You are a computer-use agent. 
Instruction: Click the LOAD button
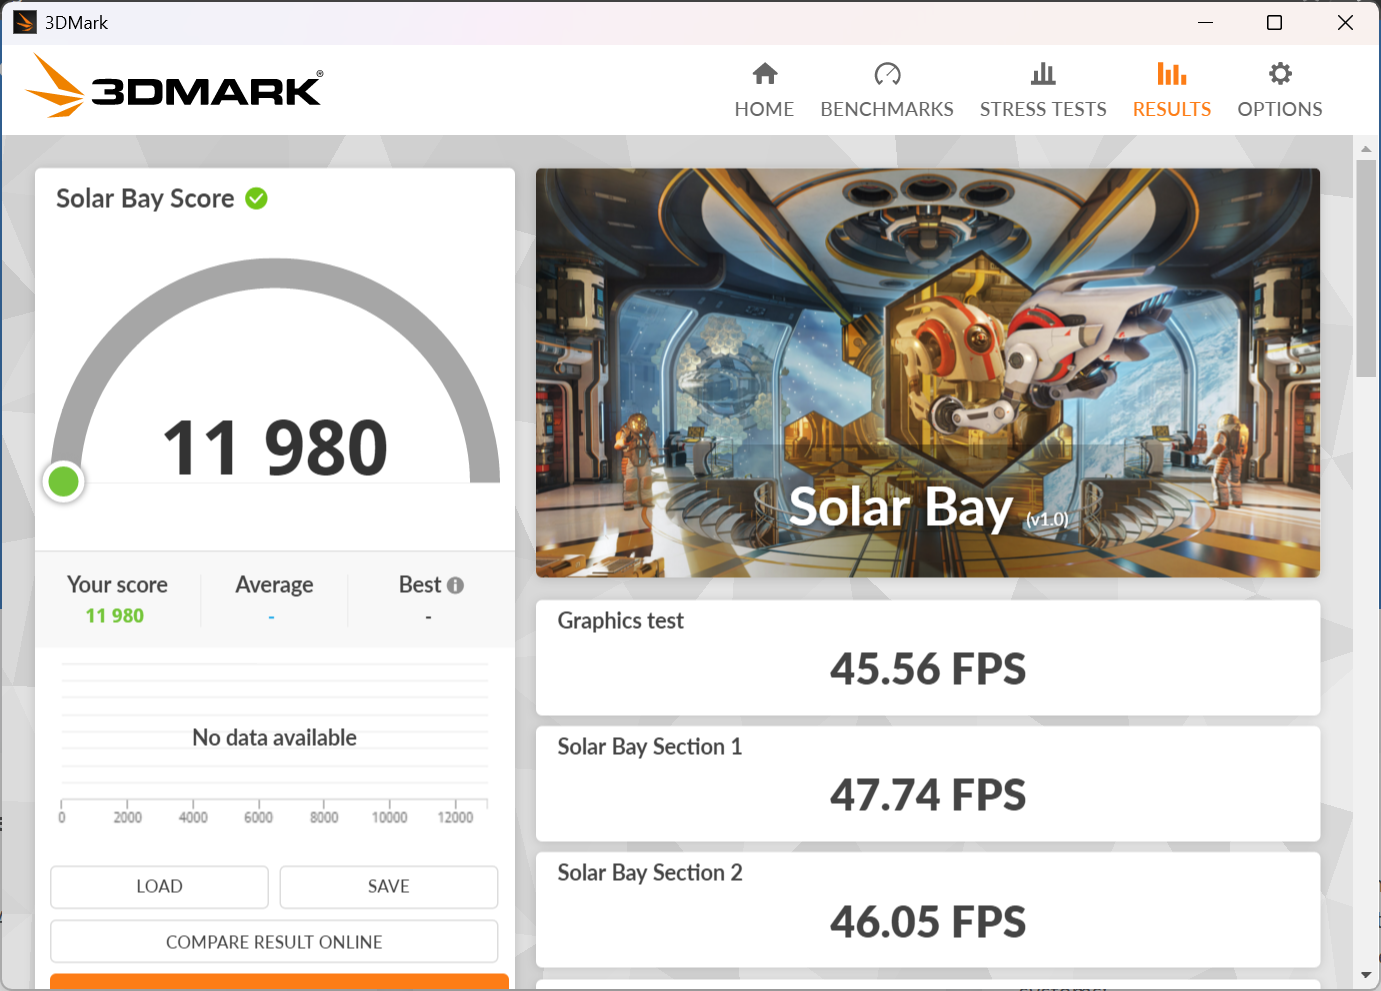point(159,887)
